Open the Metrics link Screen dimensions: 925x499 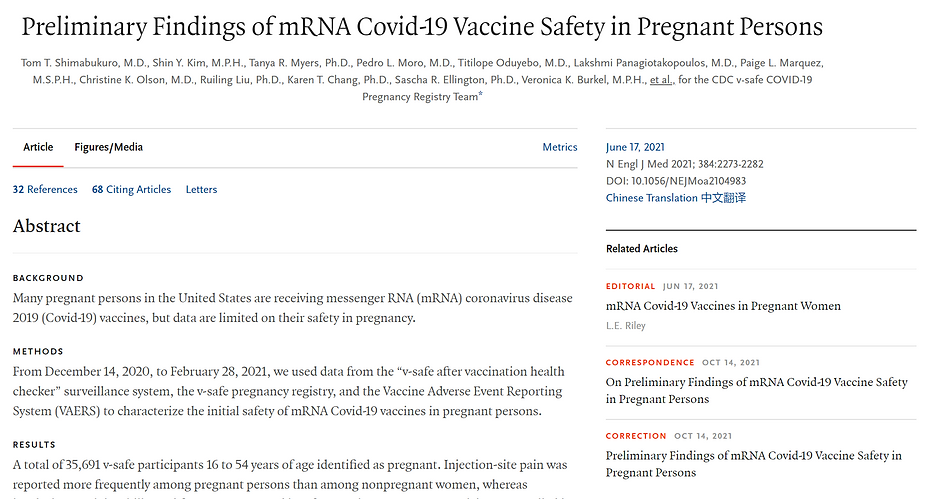(x=560, y=147)
